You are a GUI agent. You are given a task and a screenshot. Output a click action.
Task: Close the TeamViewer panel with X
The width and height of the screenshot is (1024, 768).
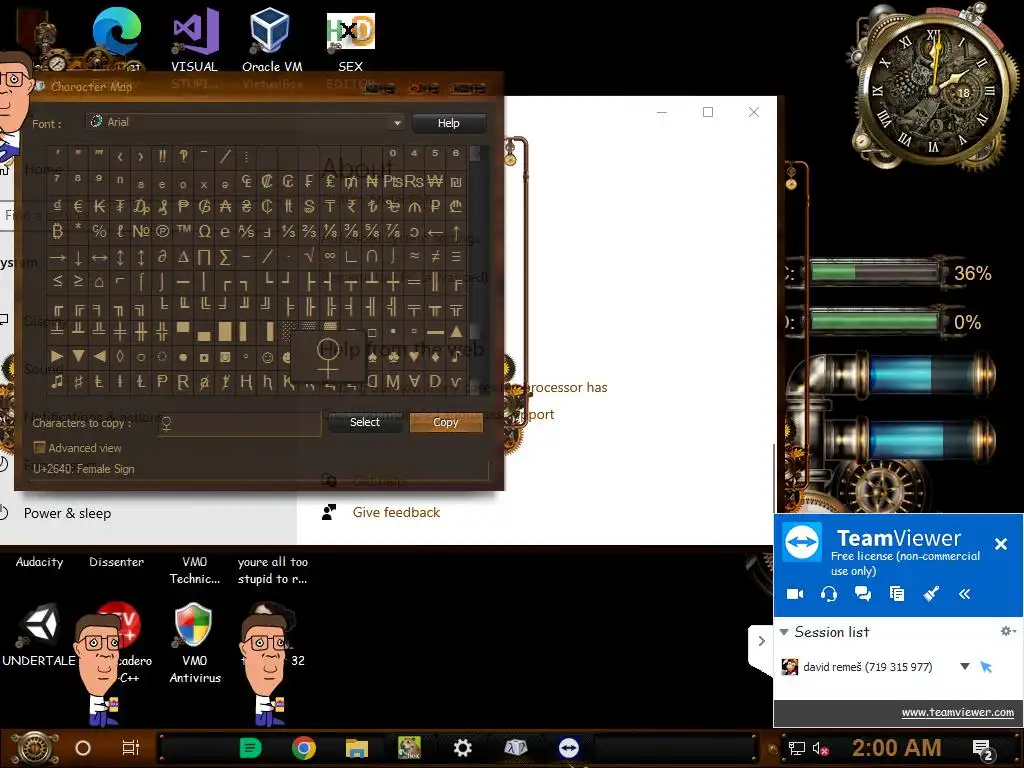pyautogui.click(x=1000, y=543)
